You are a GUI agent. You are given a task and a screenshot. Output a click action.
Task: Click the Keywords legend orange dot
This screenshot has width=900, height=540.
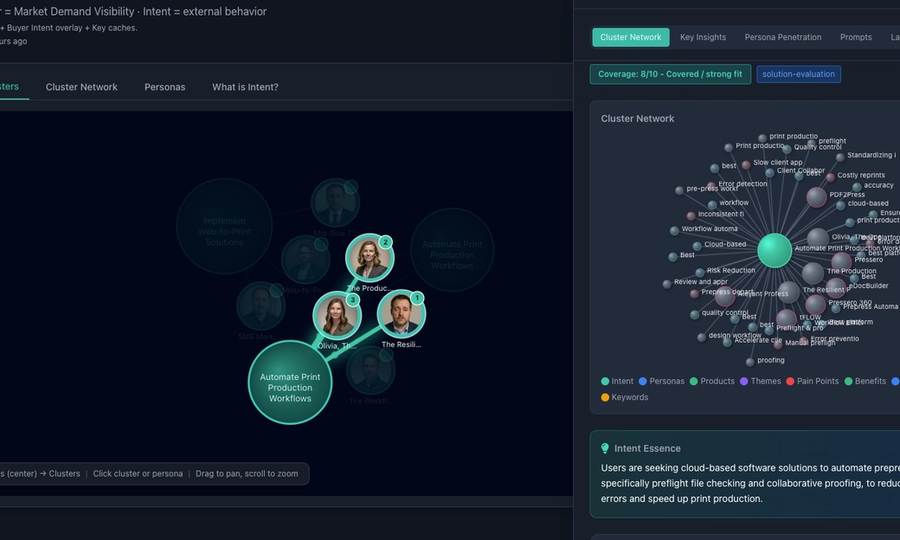(x=605, y=397)
